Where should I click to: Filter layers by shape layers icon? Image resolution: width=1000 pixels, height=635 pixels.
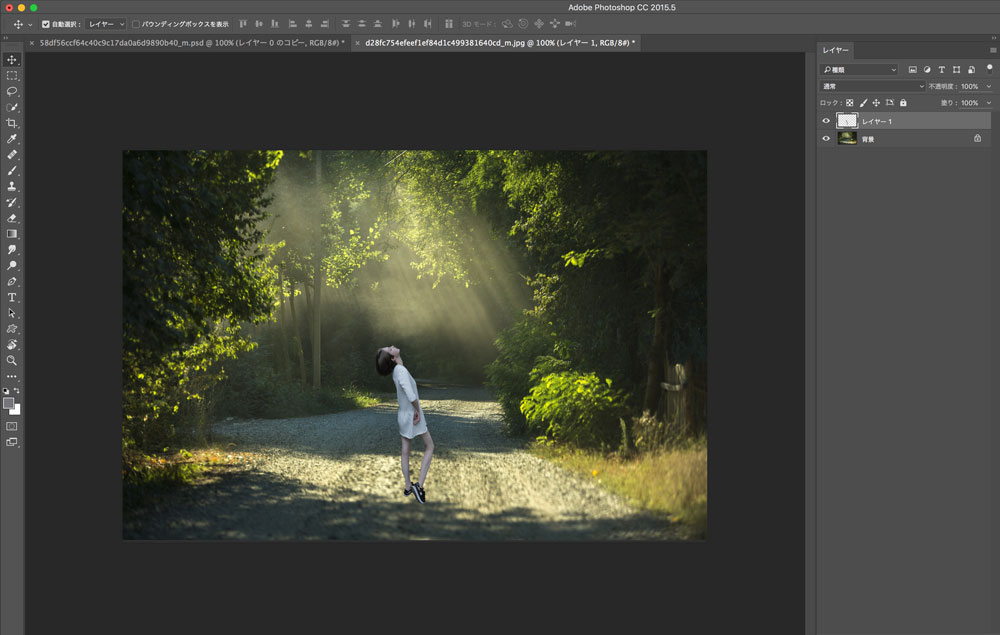pyautogui.click(x=956, y=69)
